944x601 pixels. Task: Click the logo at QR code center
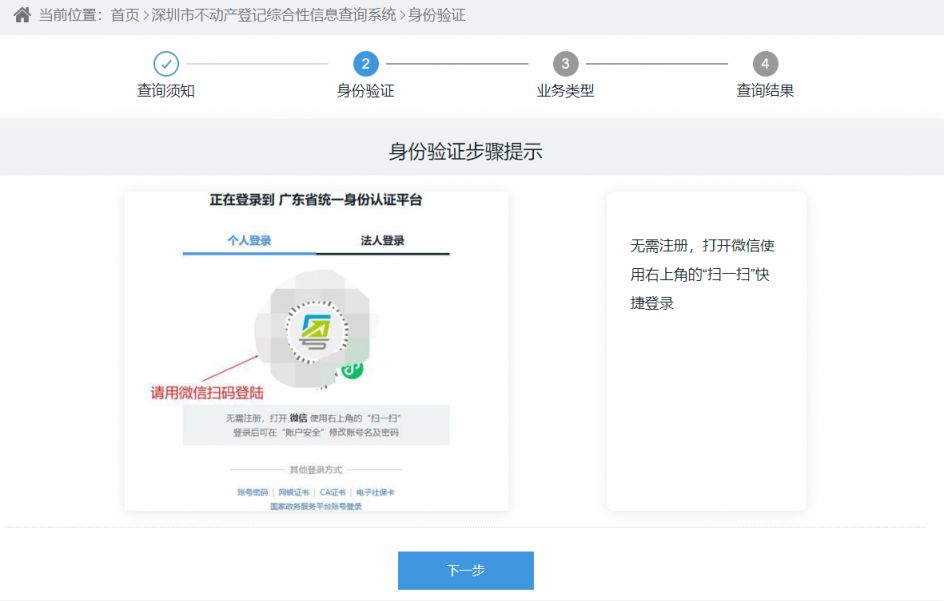point(317,332)
